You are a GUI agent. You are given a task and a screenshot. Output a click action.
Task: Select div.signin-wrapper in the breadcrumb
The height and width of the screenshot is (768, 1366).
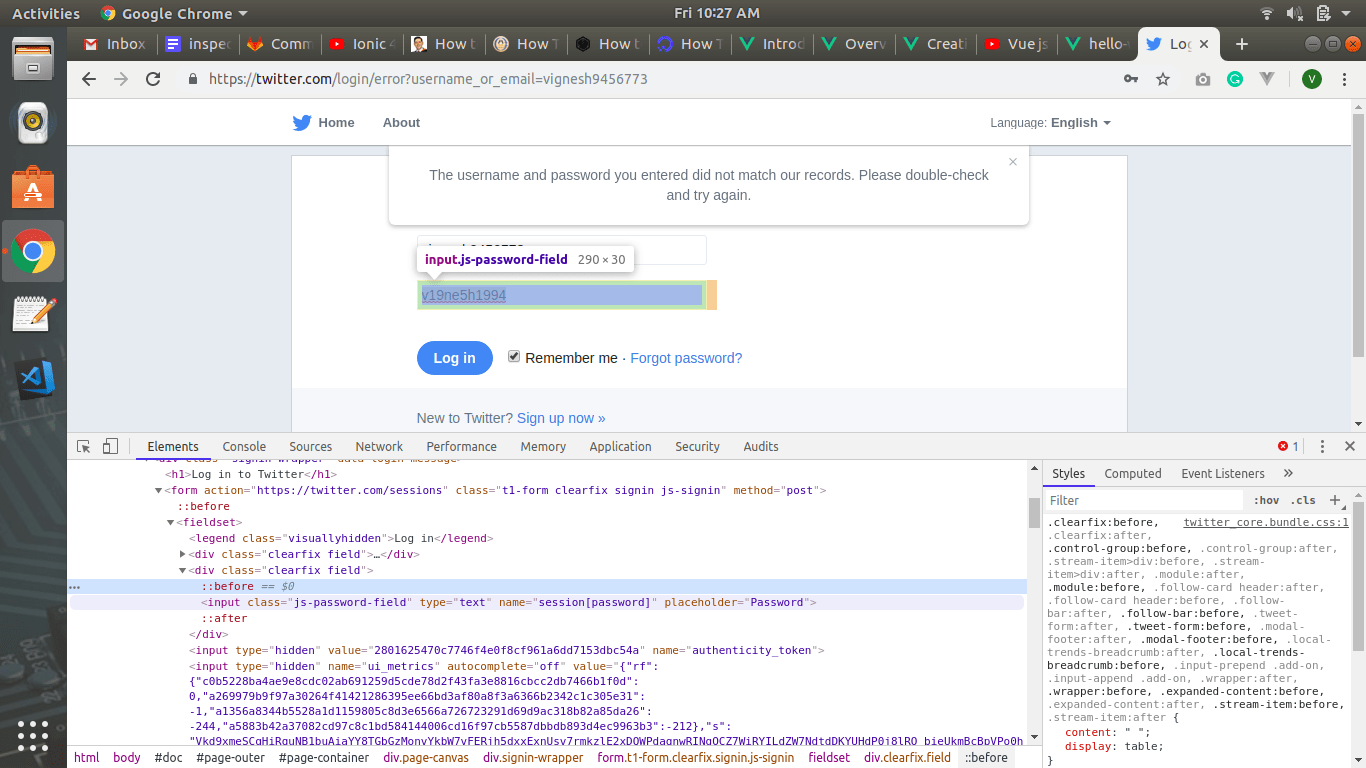pyautogui.click(x=533, y=758)
